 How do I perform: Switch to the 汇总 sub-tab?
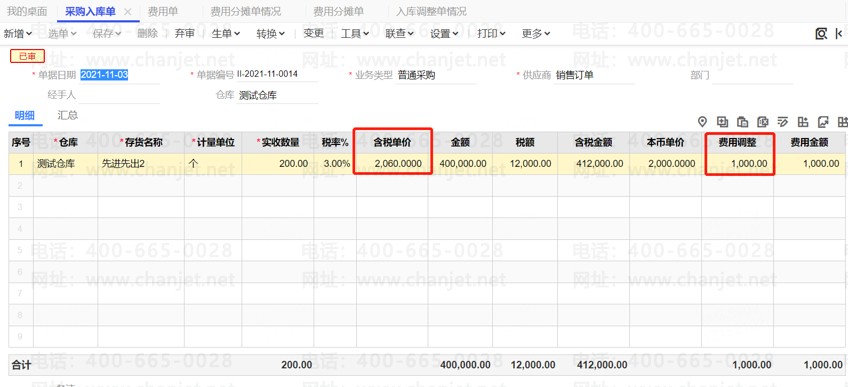pos(68,115)
